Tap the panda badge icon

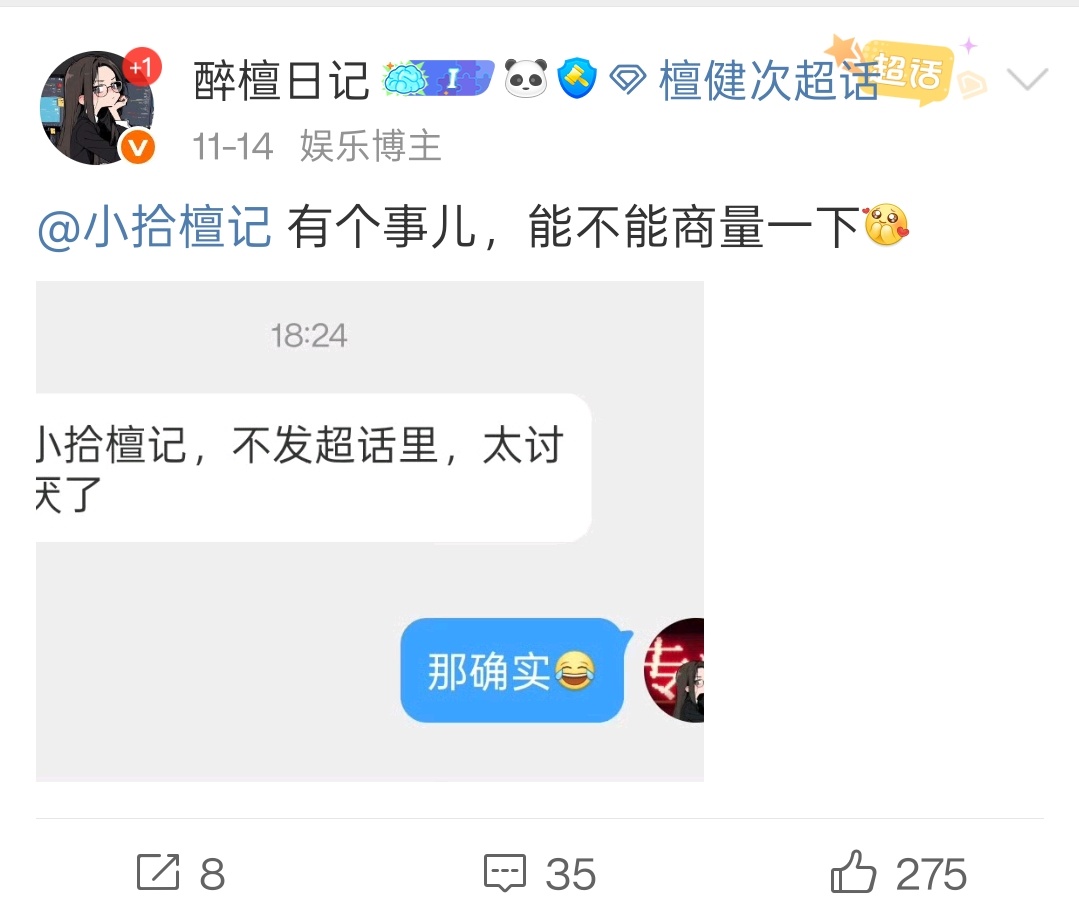(526, 78)
